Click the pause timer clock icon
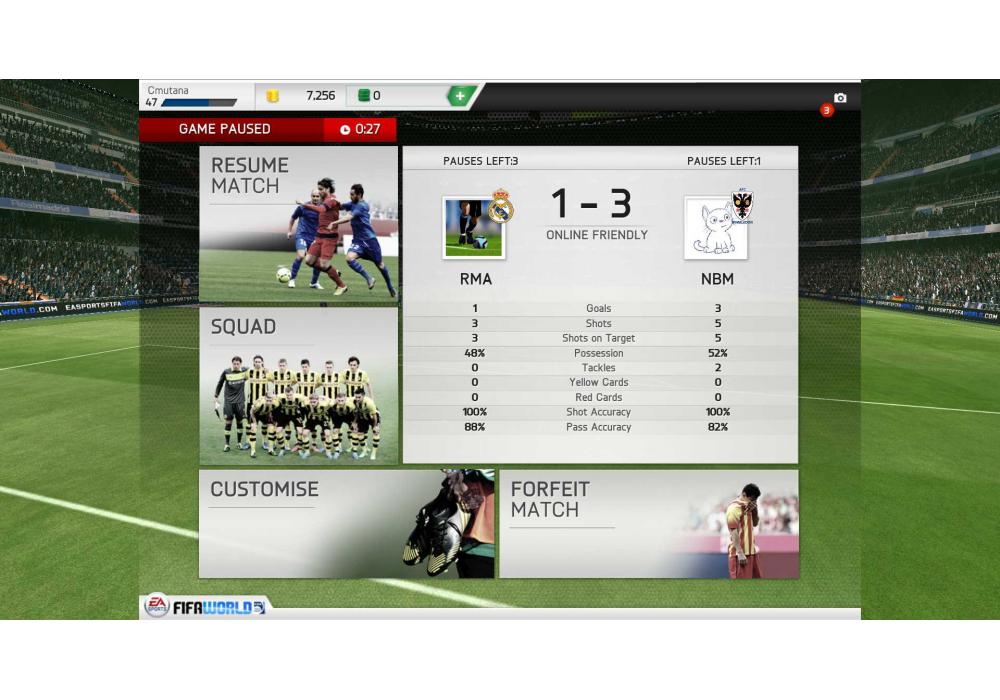This screenshot has width=1000, height=700. click(x=345, y=129)
